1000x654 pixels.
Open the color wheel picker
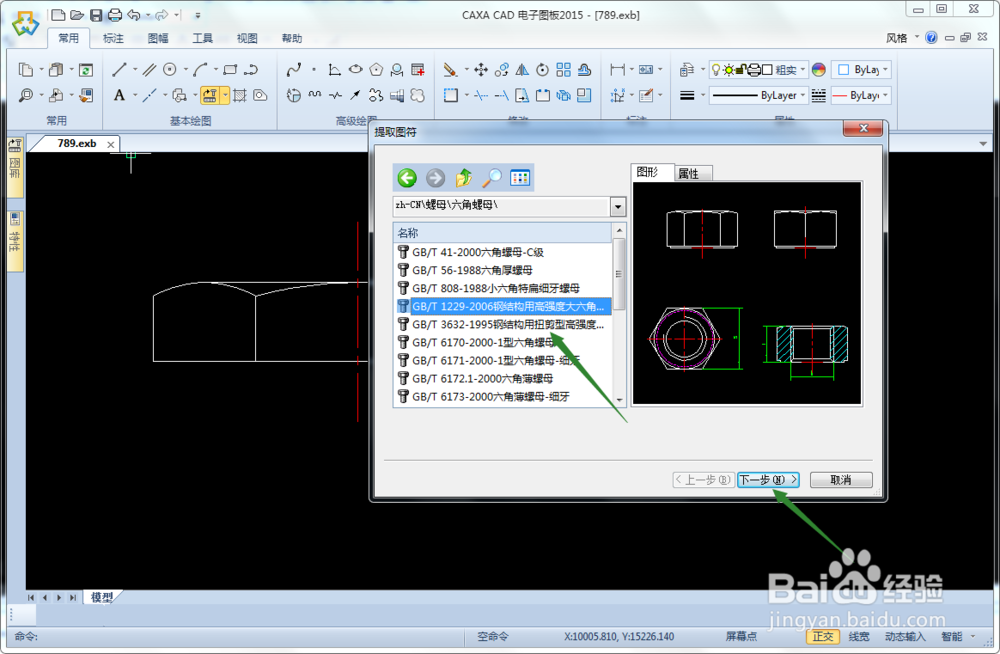click(819, 70)
